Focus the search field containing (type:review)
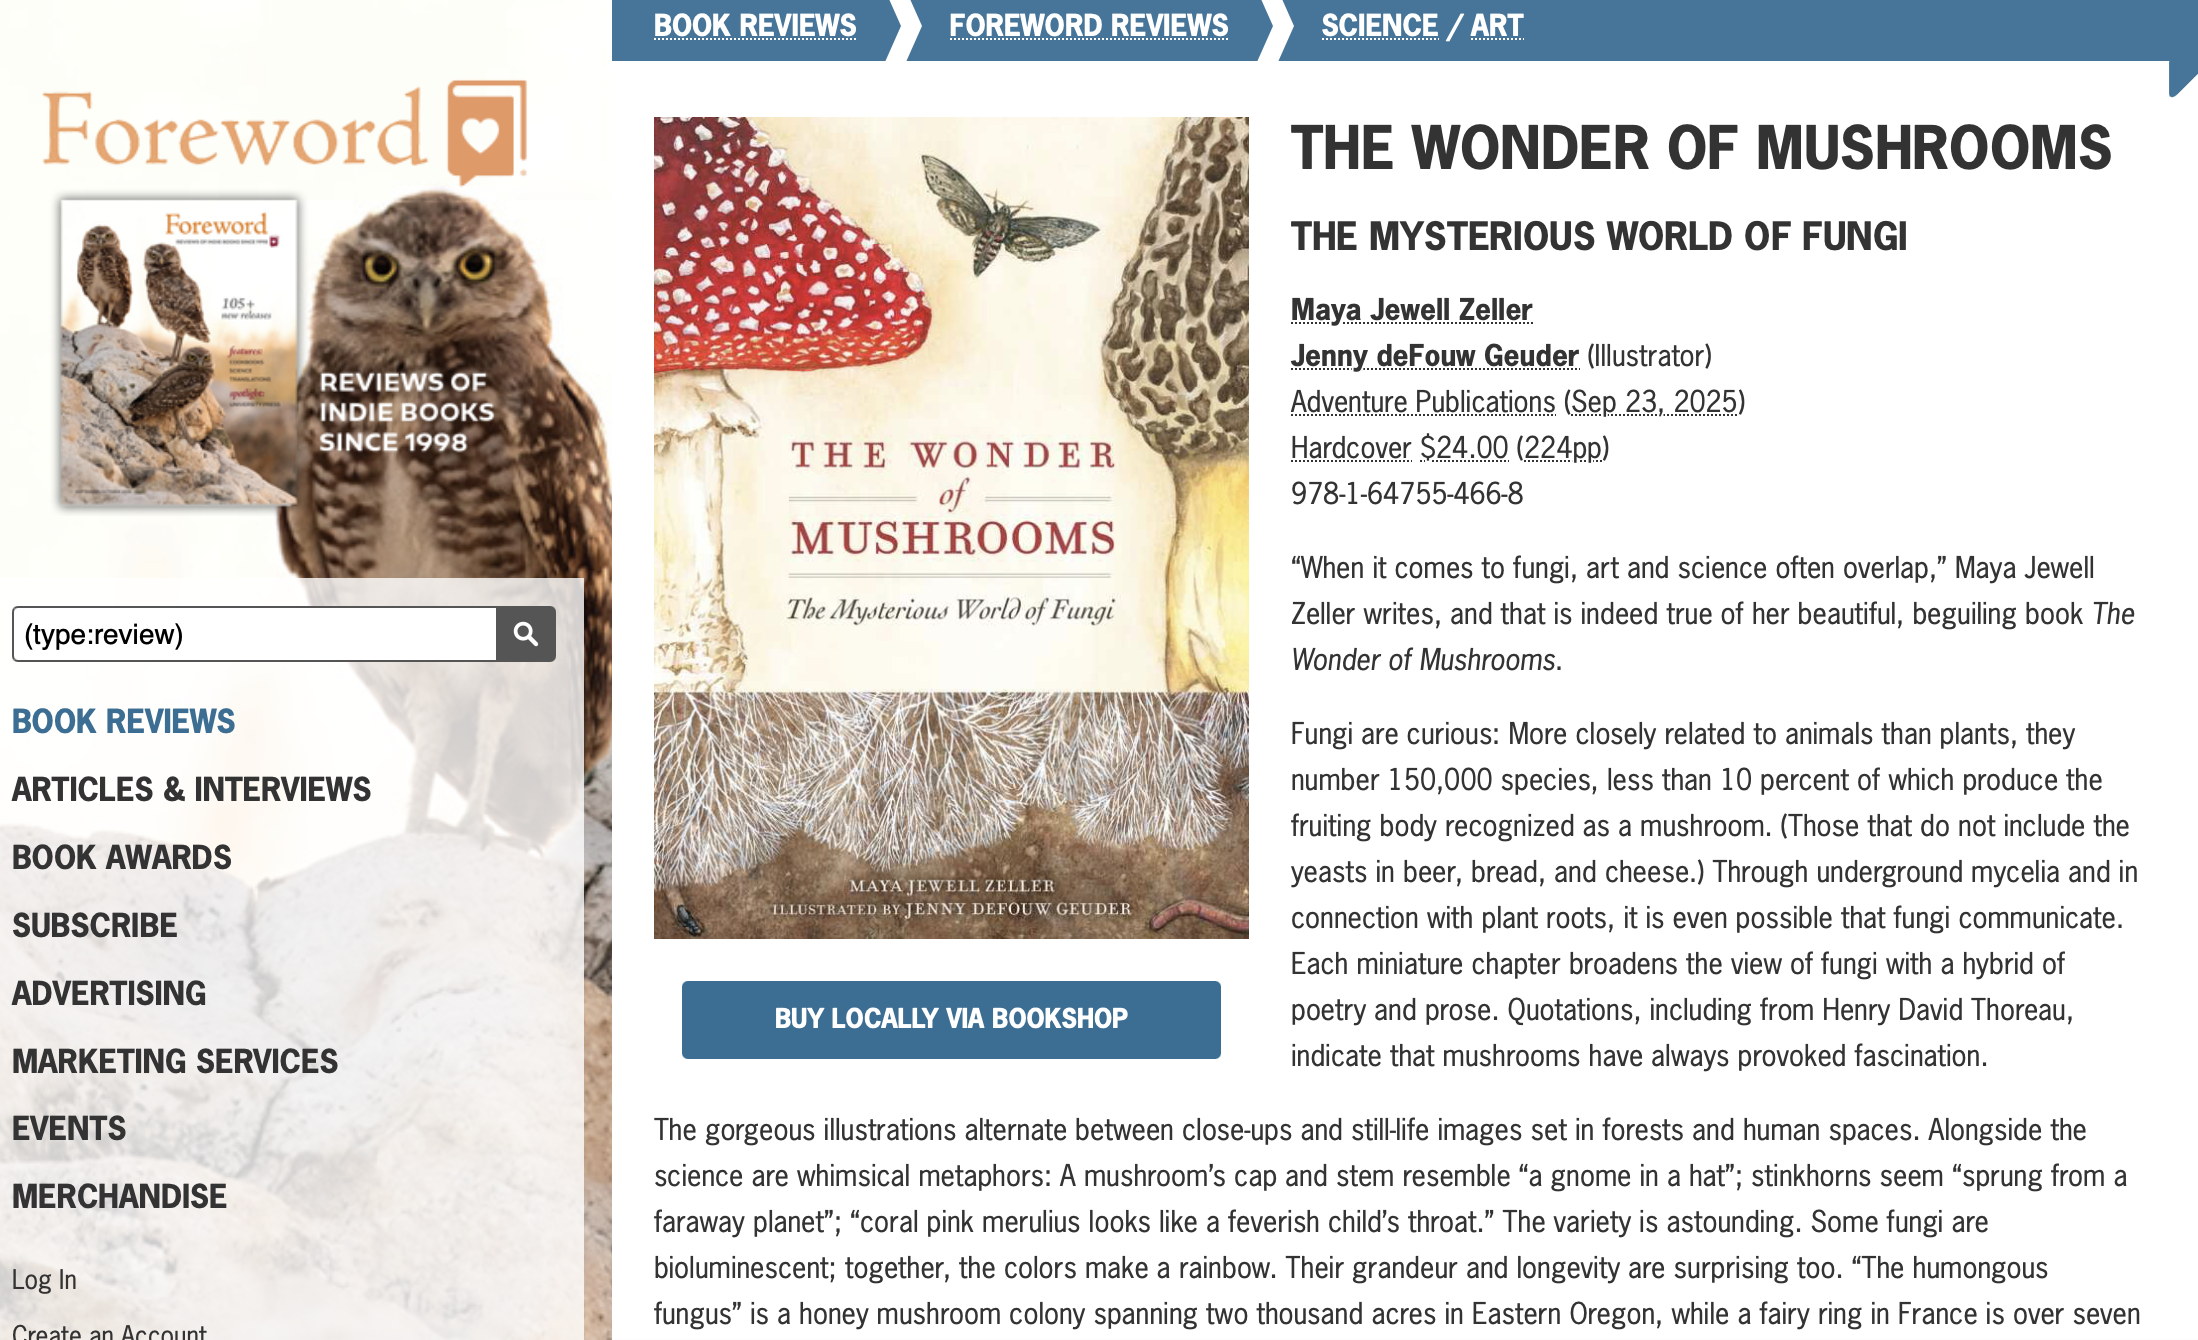This screenshot has width=2198, height=1340. point(255,634)
